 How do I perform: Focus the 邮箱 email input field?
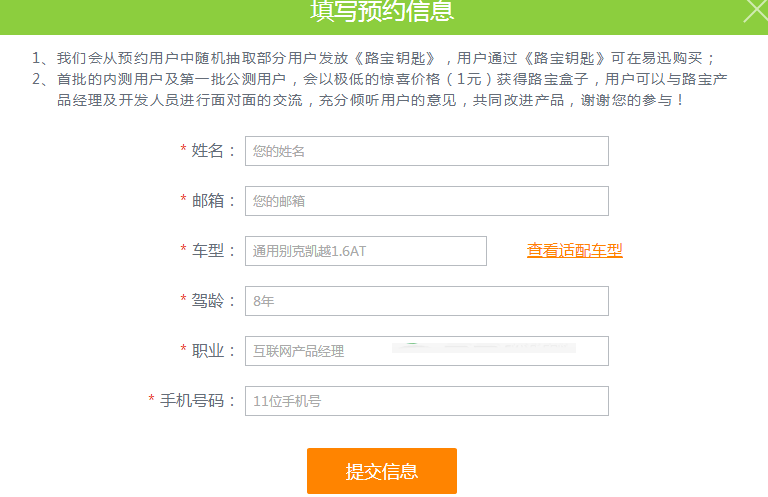click(x=426, y=201)
